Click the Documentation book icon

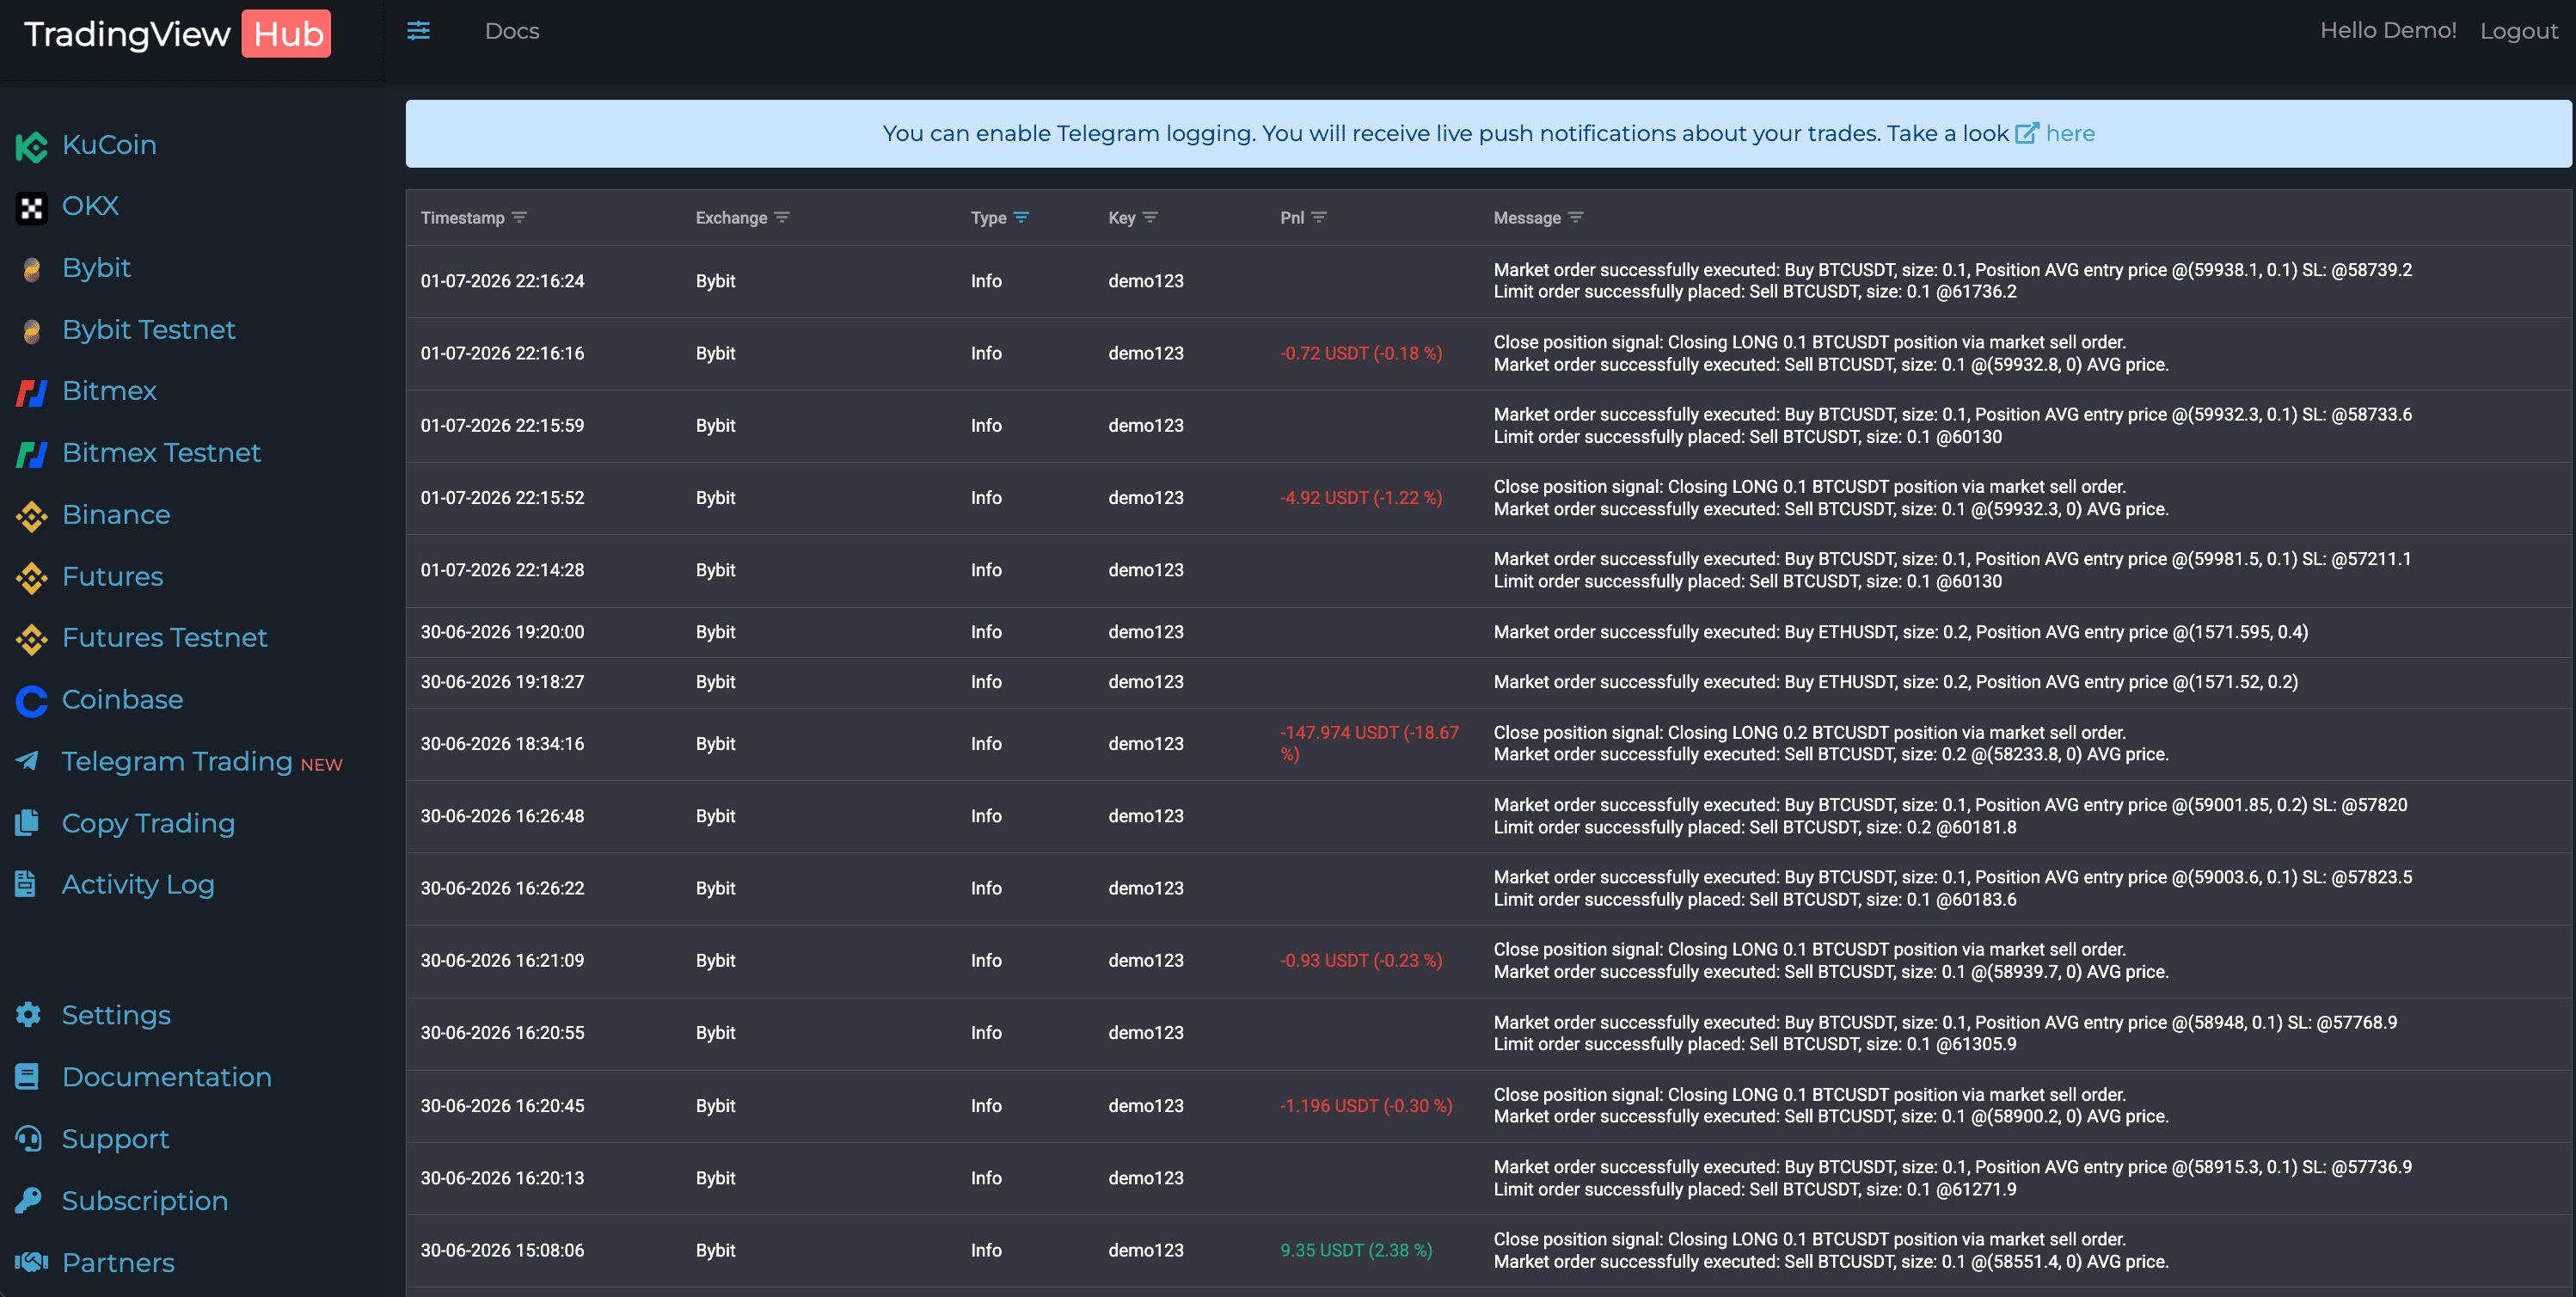(x=27, y=1077)
